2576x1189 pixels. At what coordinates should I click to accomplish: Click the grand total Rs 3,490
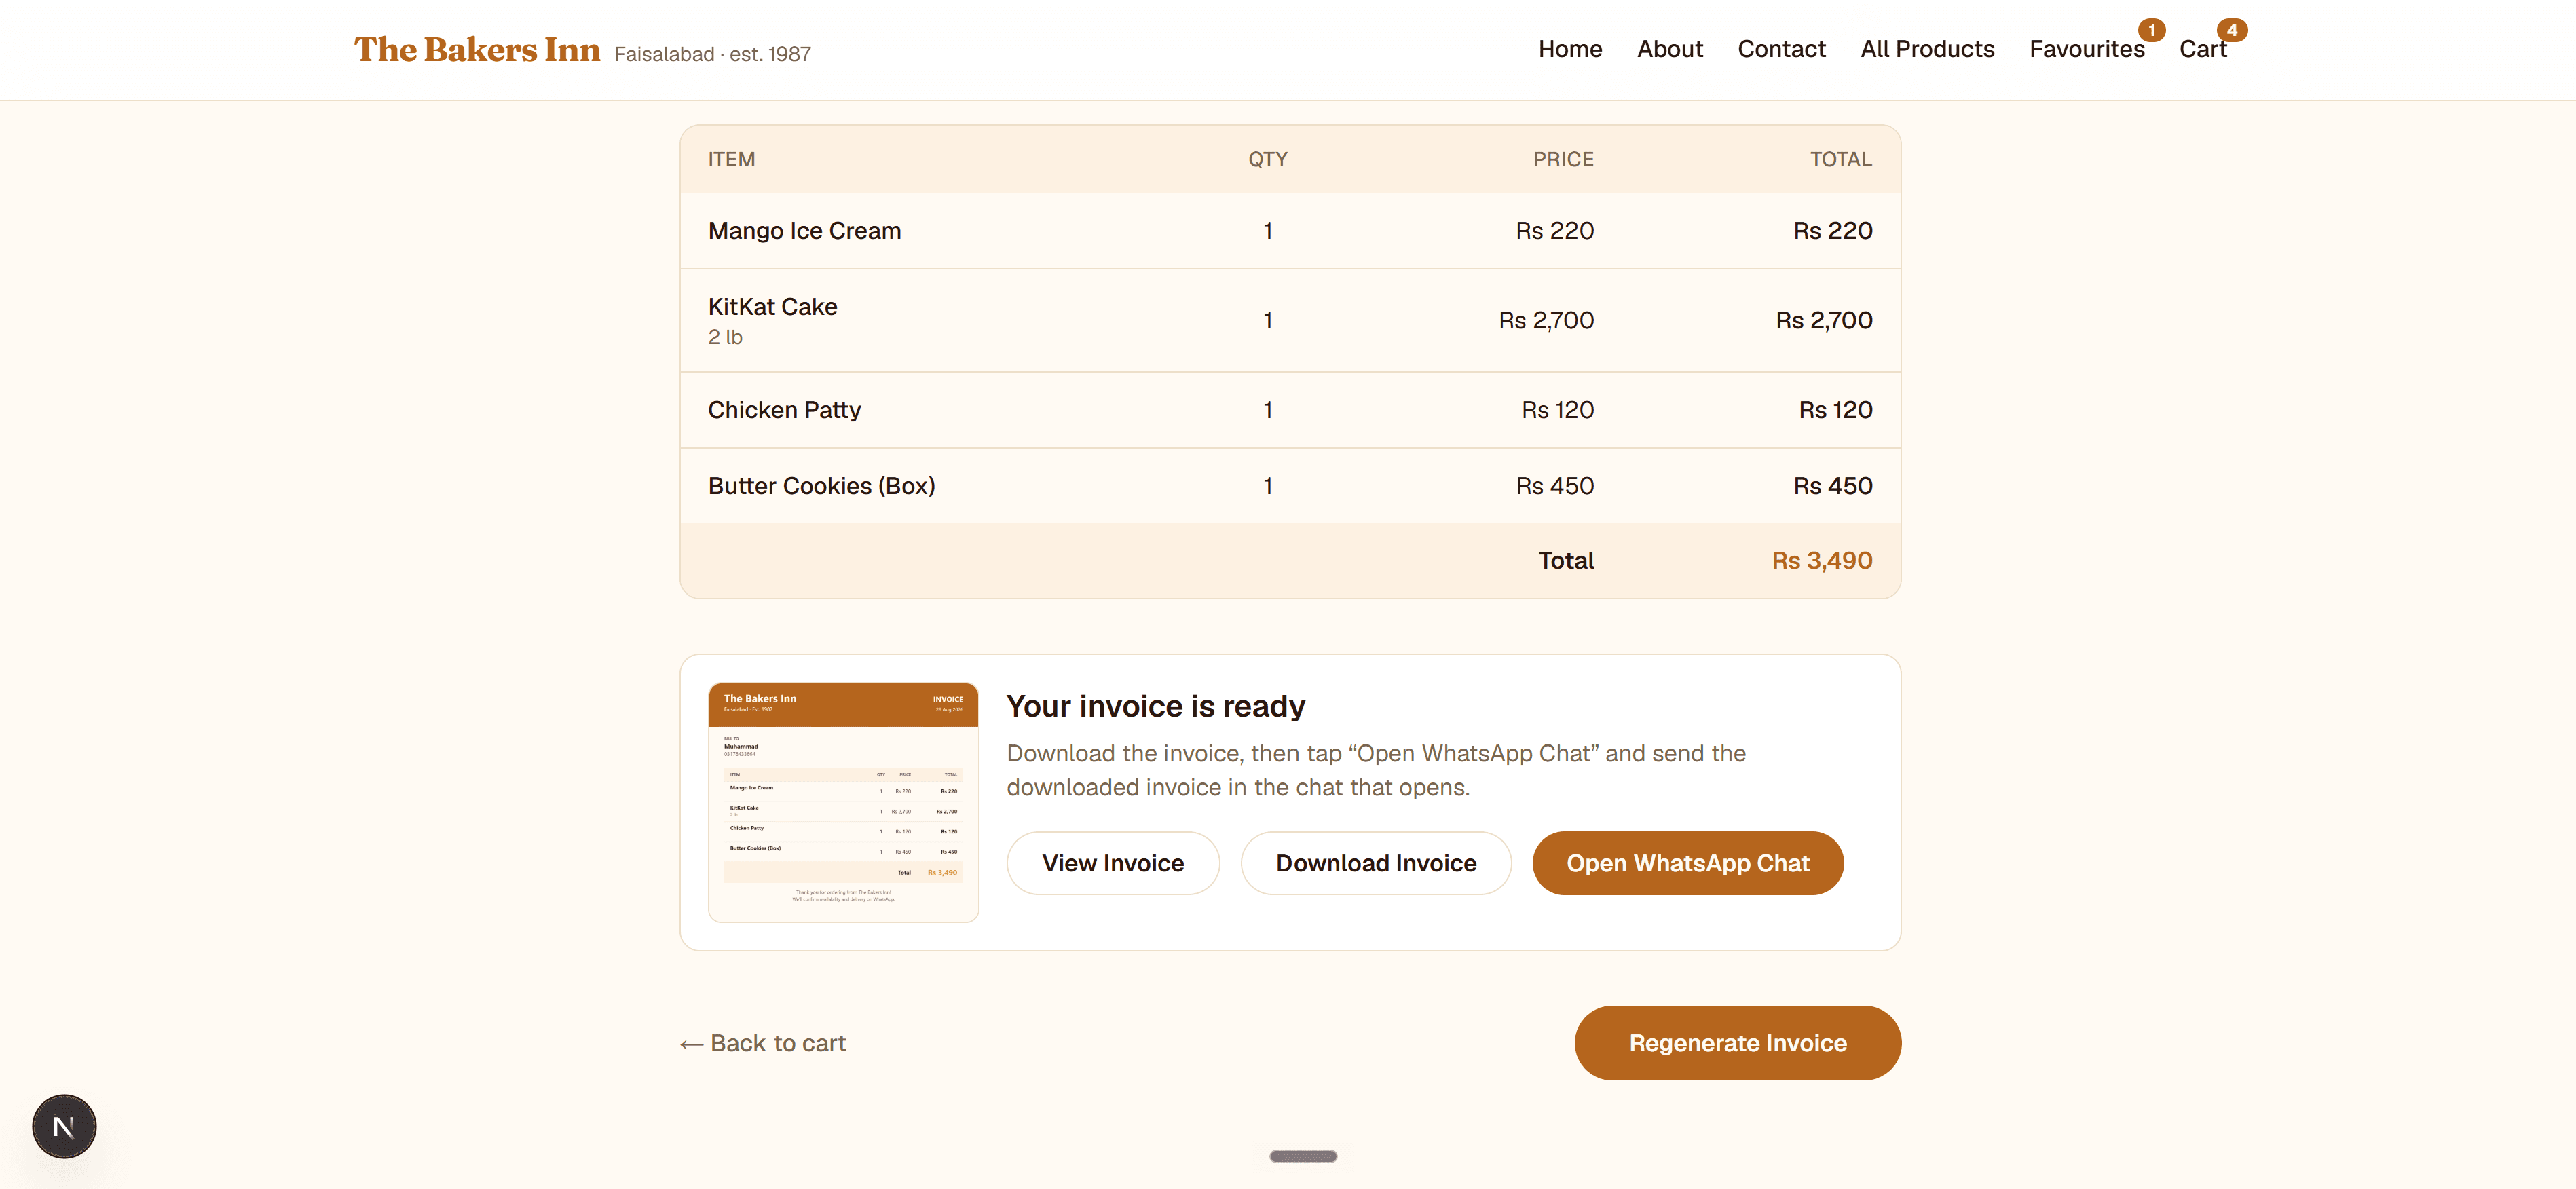tap(1822, 561)
